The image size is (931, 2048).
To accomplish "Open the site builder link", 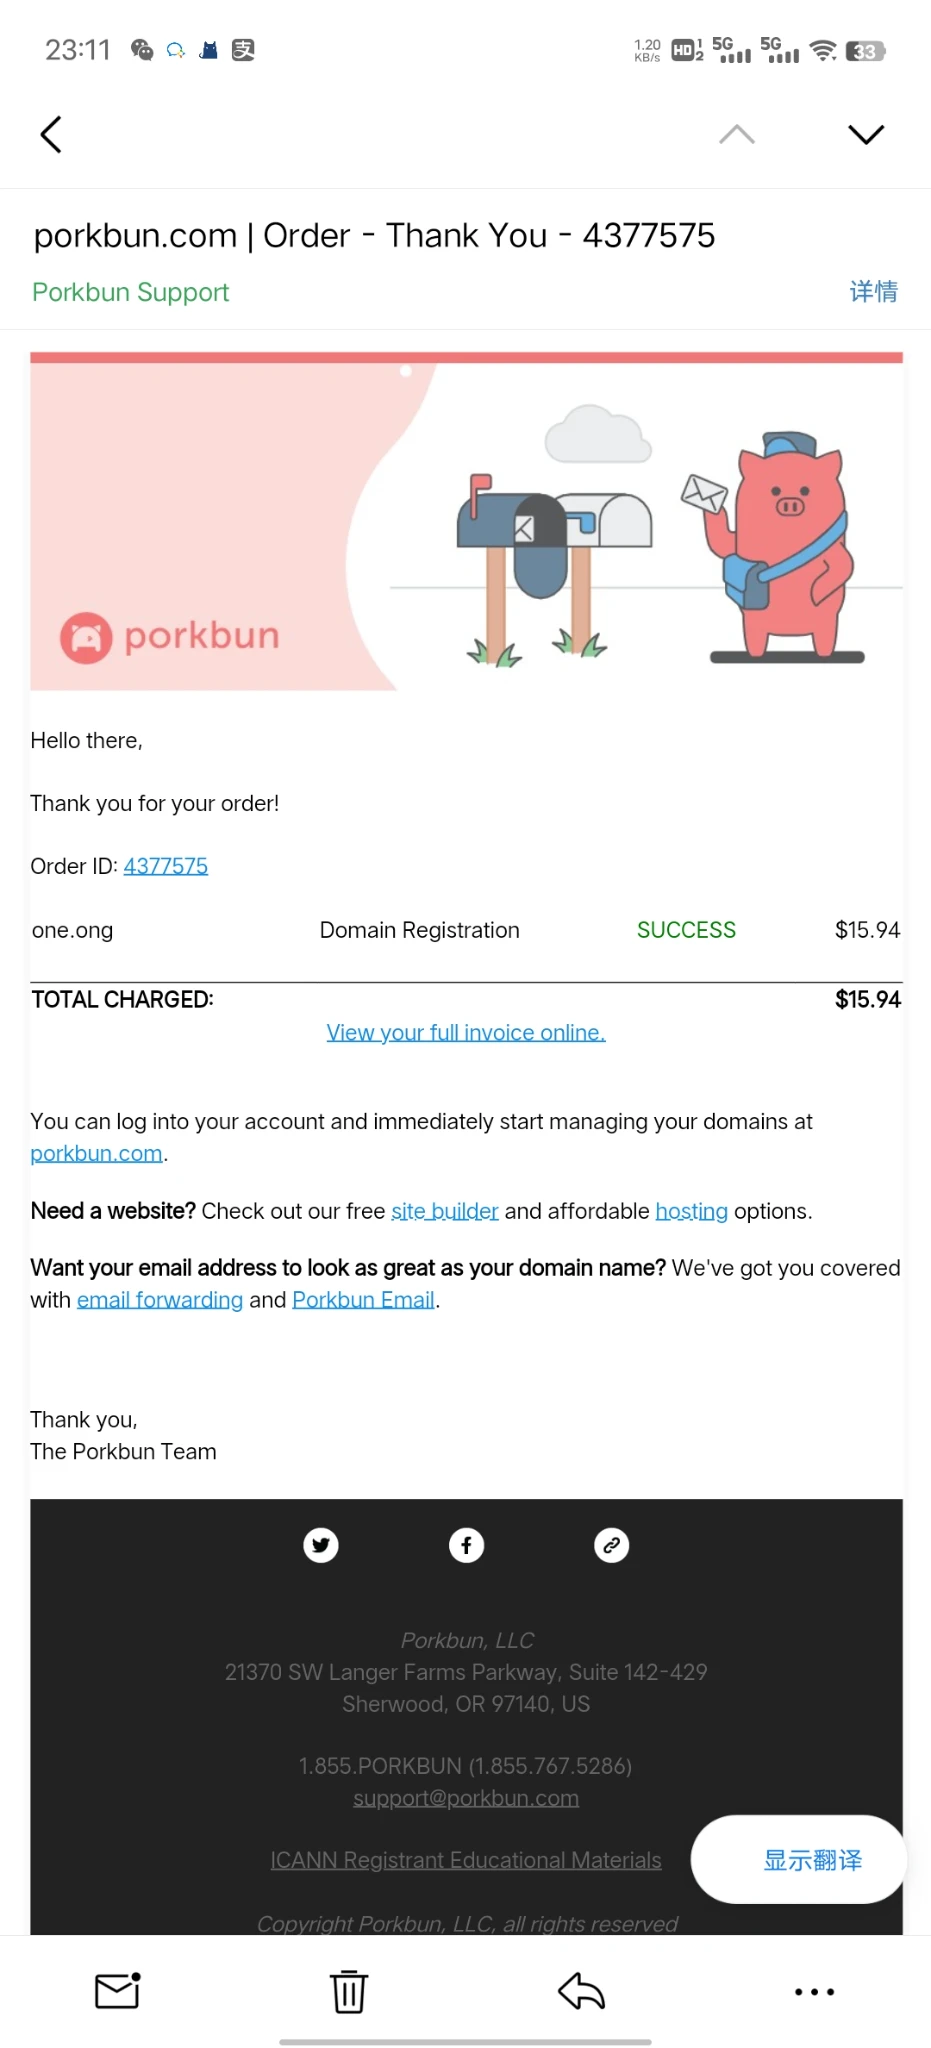I will 444,1211.
